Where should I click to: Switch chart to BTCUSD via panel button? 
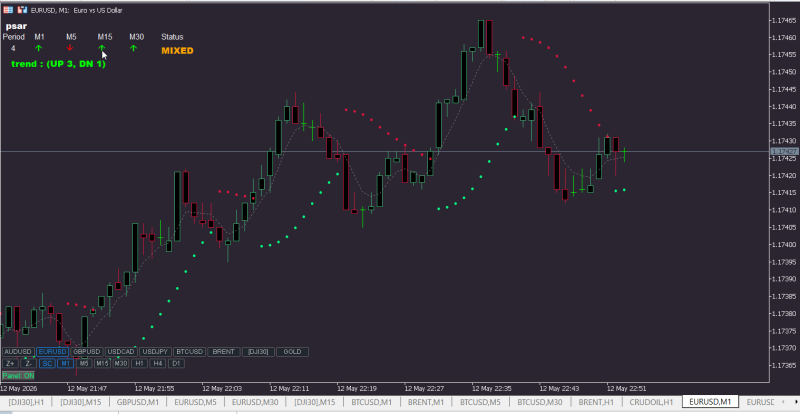pyautogui.click(x=189, y=352)
